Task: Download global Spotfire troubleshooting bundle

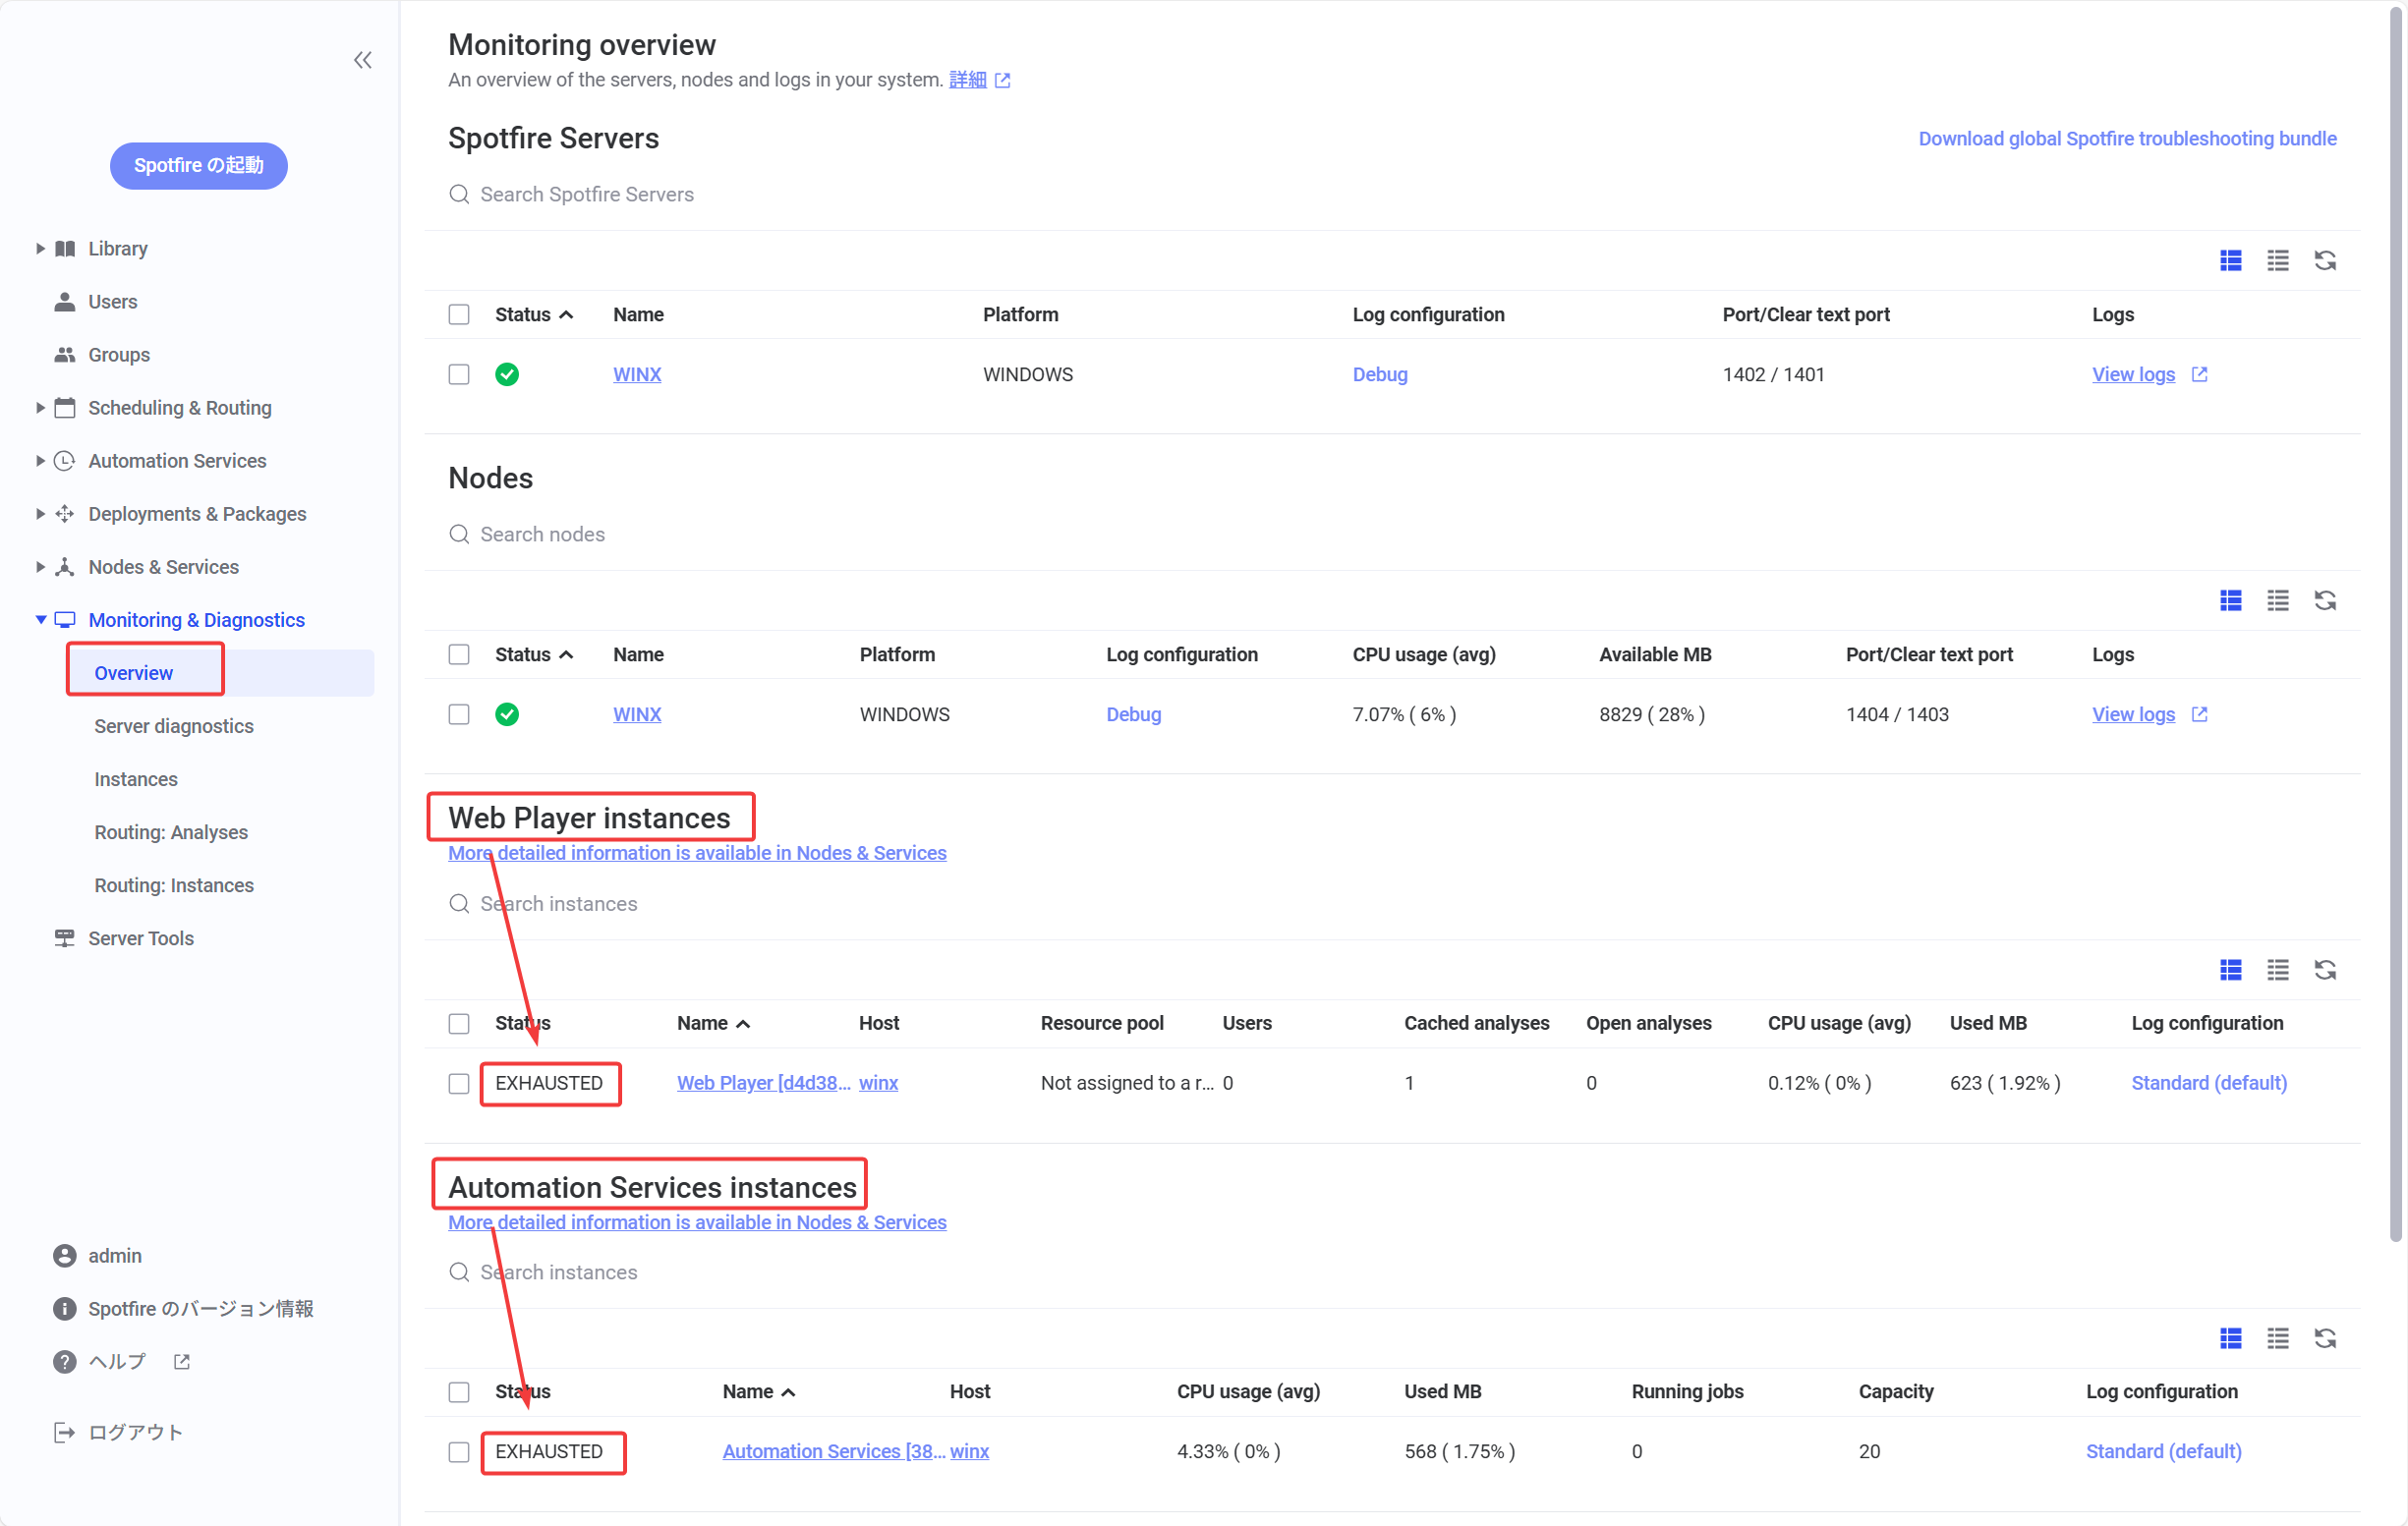Action: tap(2127, 138)
